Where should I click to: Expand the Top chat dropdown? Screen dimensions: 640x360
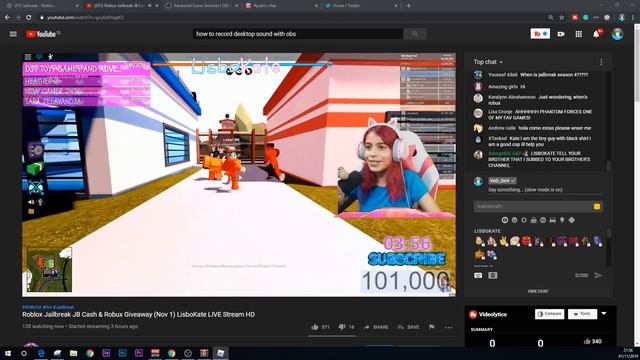pos(488,62)
